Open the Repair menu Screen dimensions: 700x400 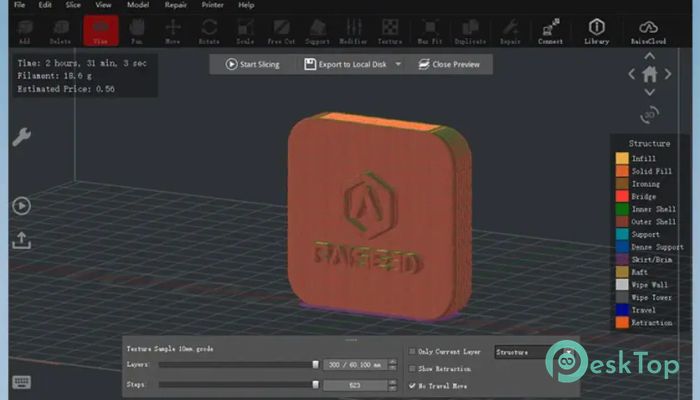tap(175, 5)
